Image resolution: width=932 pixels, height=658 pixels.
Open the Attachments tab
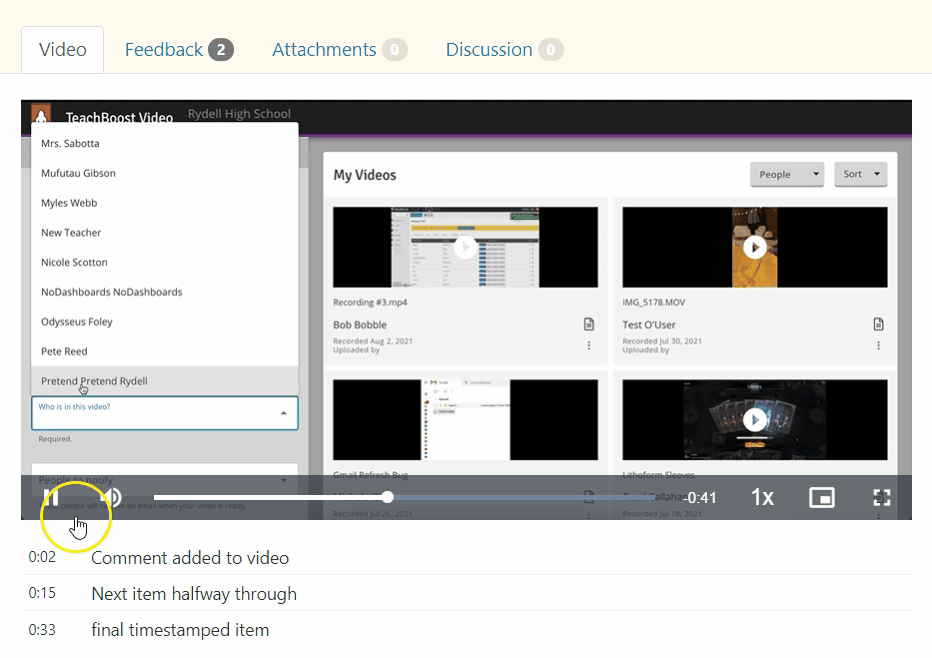pyautogui.click(x=339, y=50)
